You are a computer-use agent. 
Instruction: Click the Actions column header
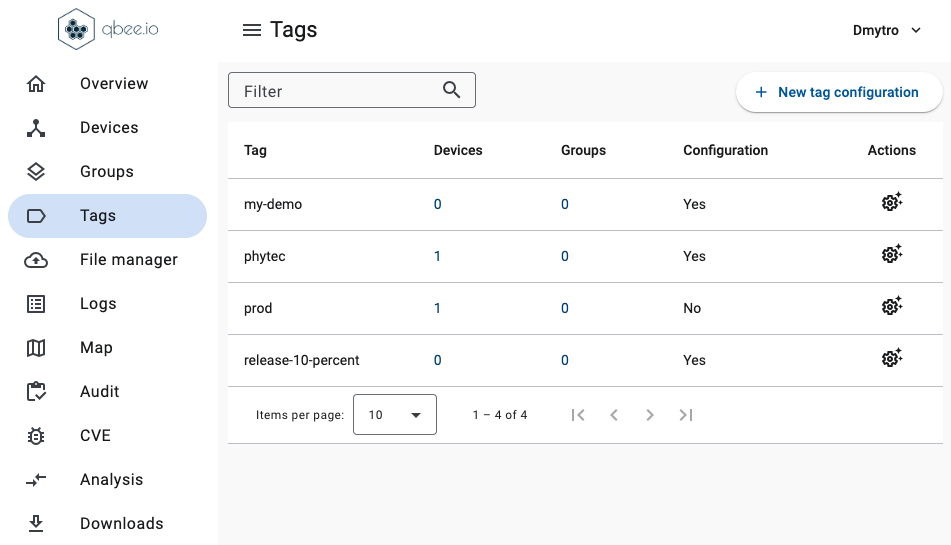click(x=892, y=150)
